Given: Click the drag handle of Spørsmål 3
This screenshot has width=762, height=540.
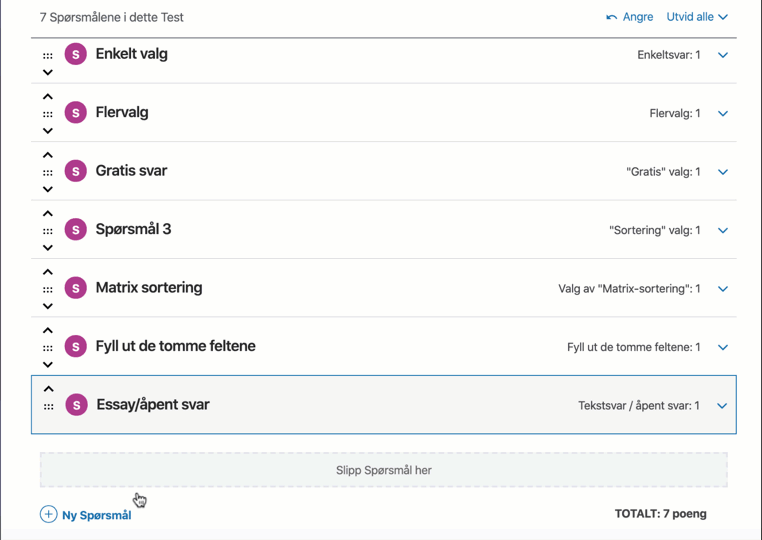Looking at the screenshot, I should [47, 230].
